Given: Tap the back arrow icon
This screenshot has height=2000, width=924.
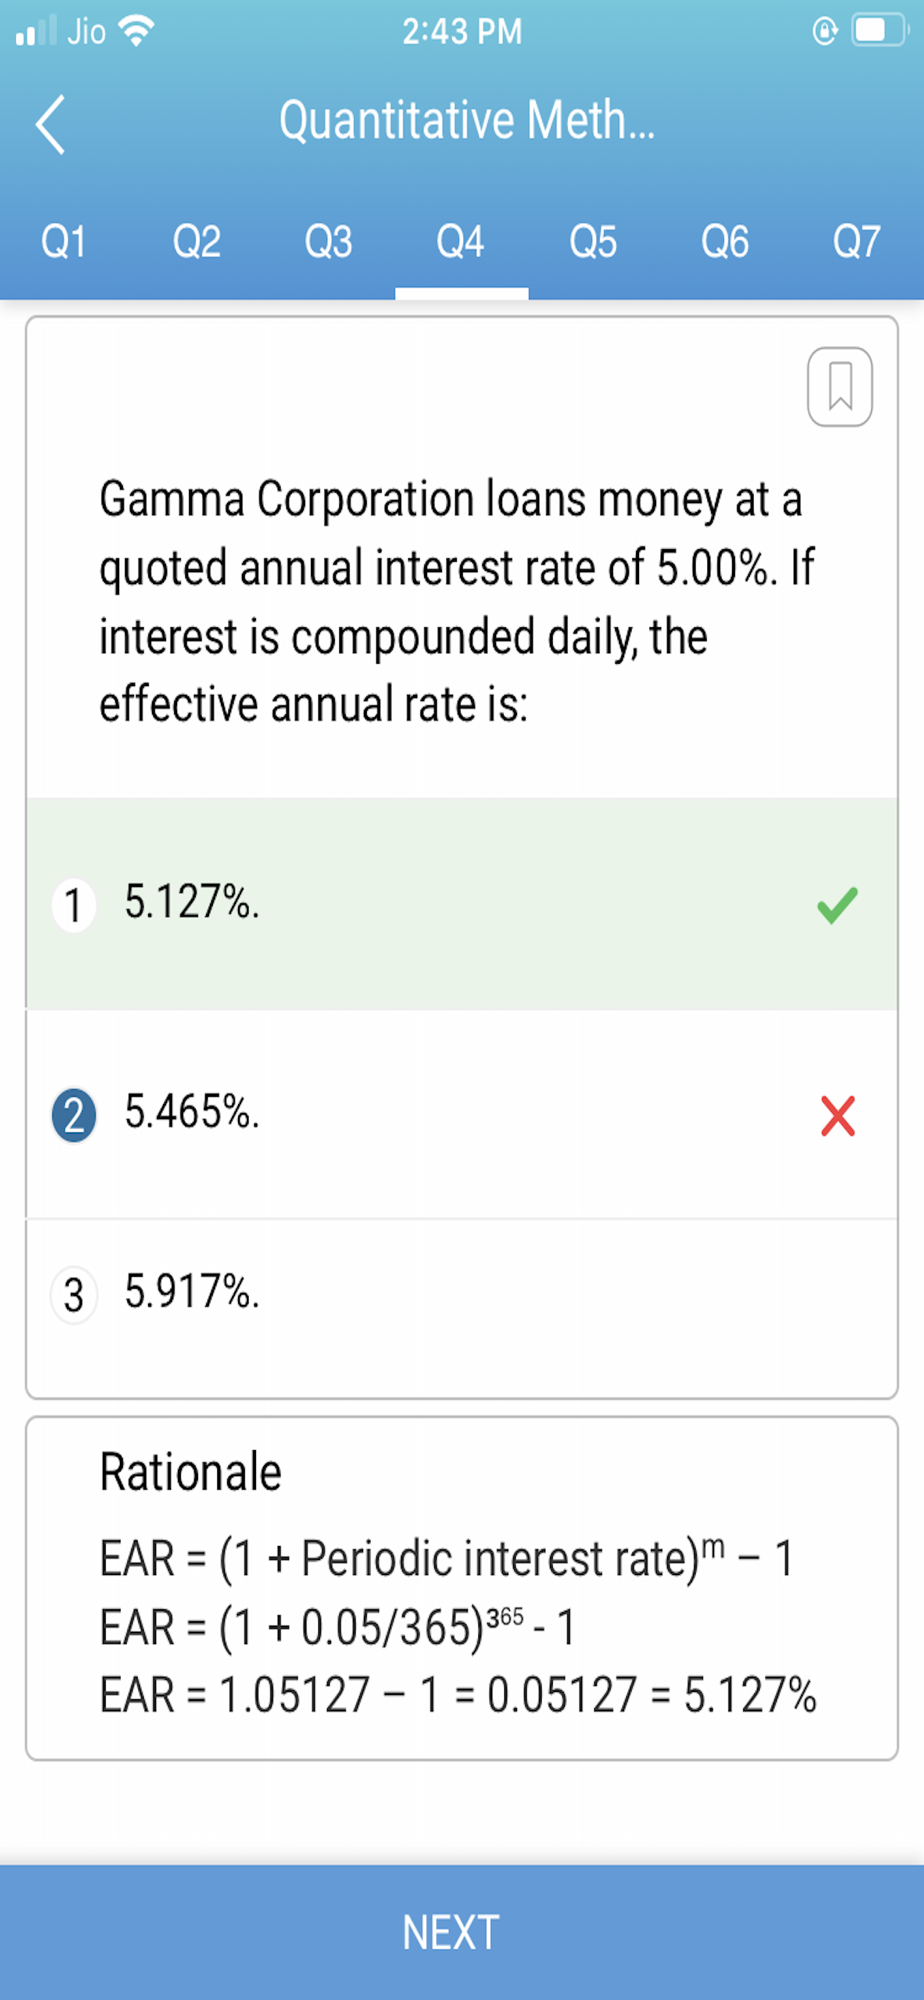Looking at the screenshot, I should click(x=50, y=125).
